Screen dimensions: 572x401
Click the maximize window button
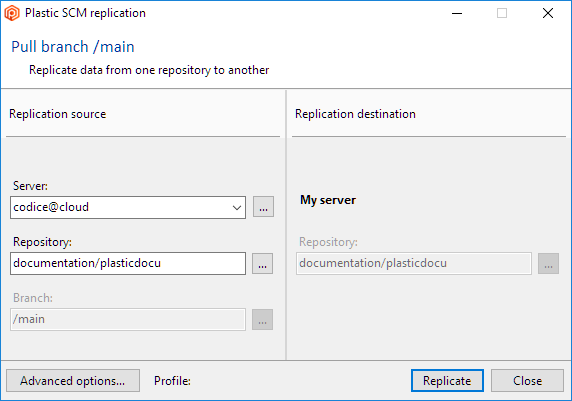pyautogui.click(x=502, y=14)
